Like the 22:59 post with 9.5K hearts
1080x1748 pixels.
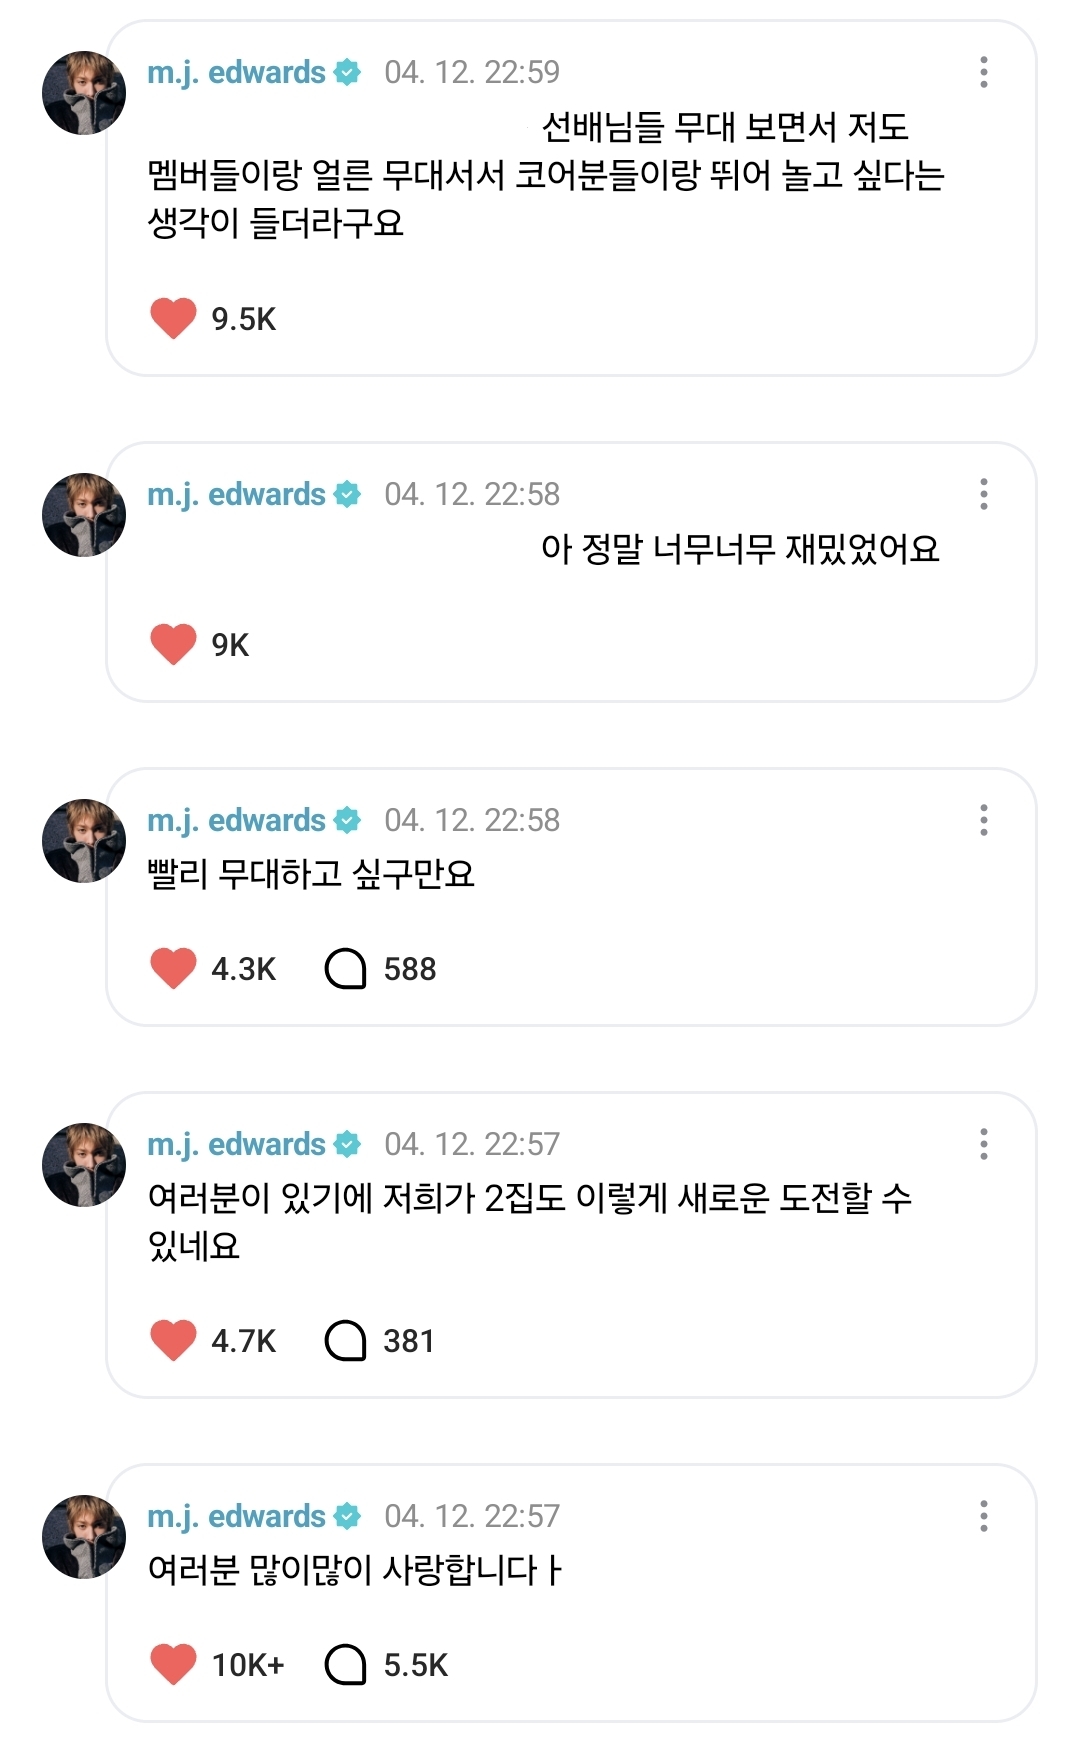[x=173, y=318]
